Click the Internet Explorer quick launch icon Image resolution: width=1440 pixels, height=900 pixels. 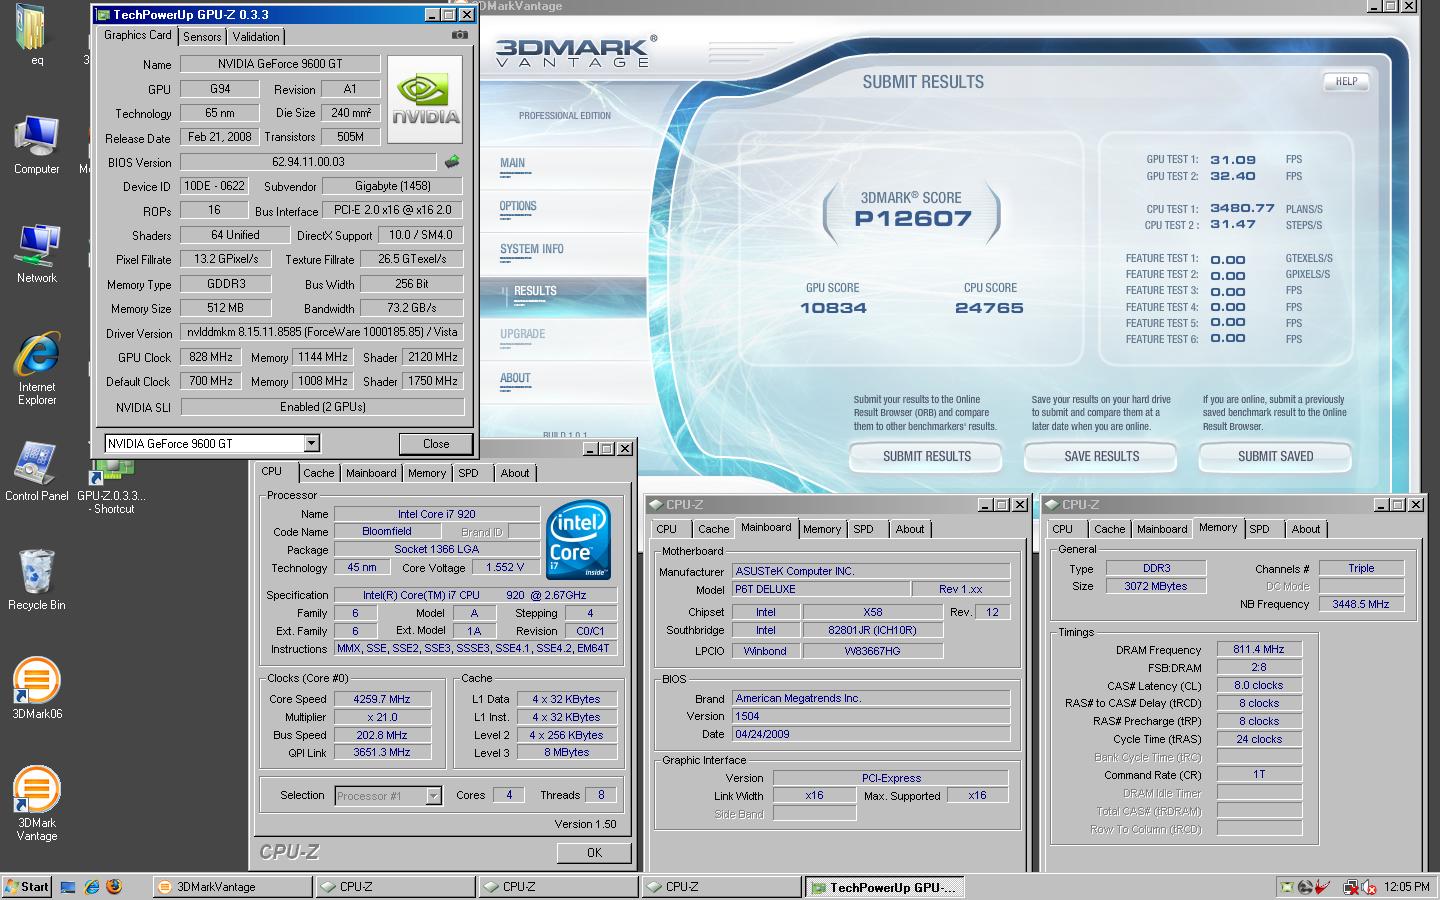(x=92, y=887)
